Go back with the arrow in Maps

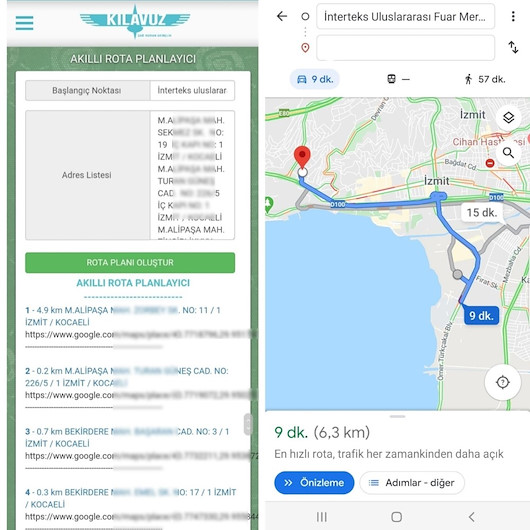click(x=282, y=16)
